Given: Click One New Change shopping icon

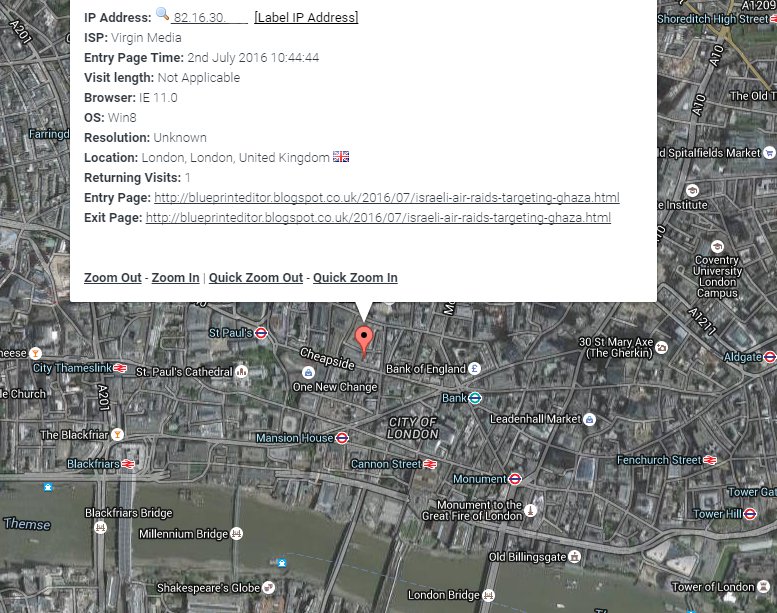Looking at the screenshot, I should tap(308, 372).
